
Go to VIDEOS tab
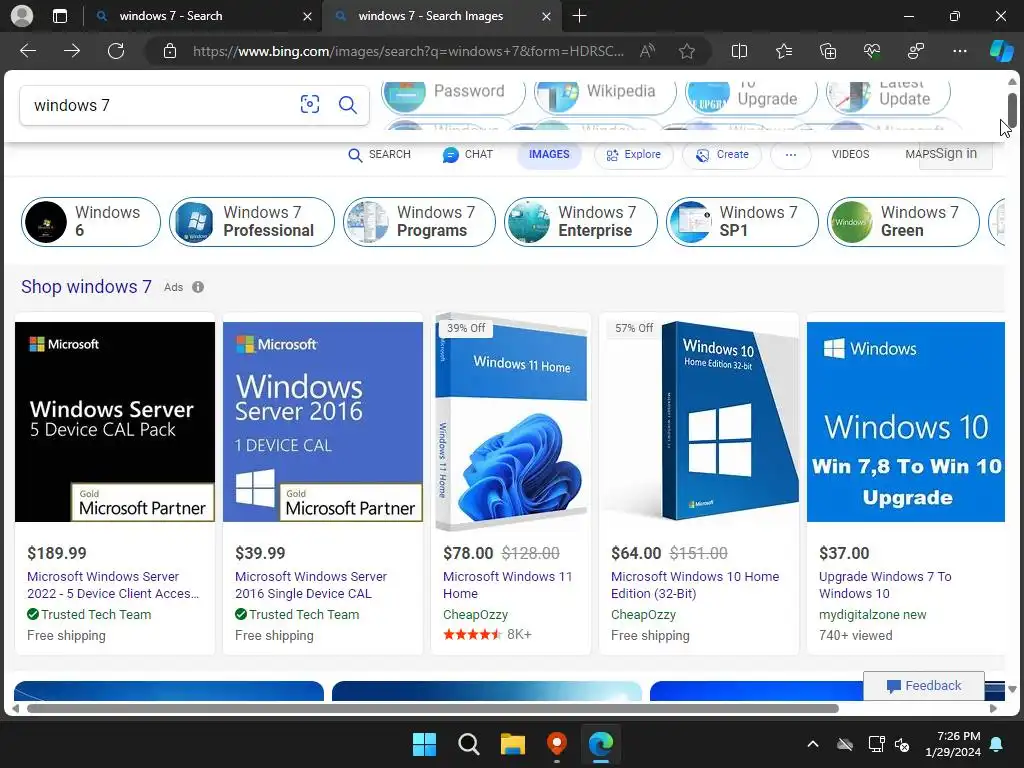(850, 155)
